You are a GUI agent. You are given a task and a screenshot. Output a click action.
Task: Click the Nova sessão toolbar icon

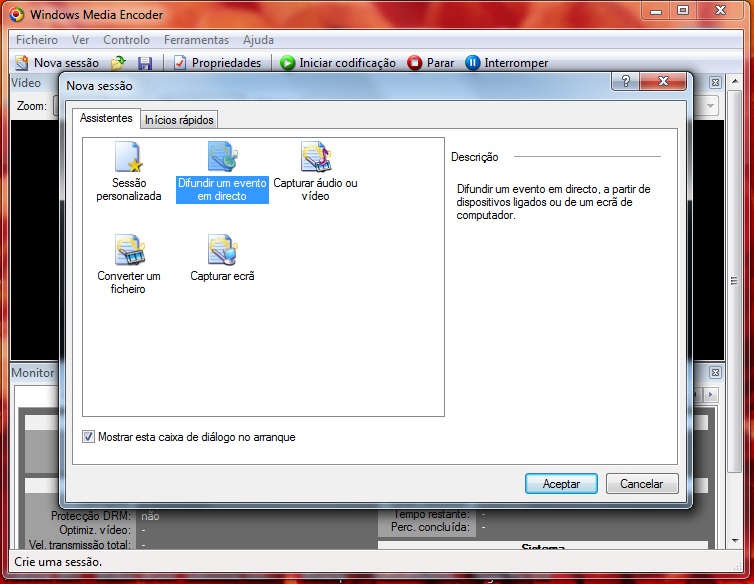click(22, 63)
